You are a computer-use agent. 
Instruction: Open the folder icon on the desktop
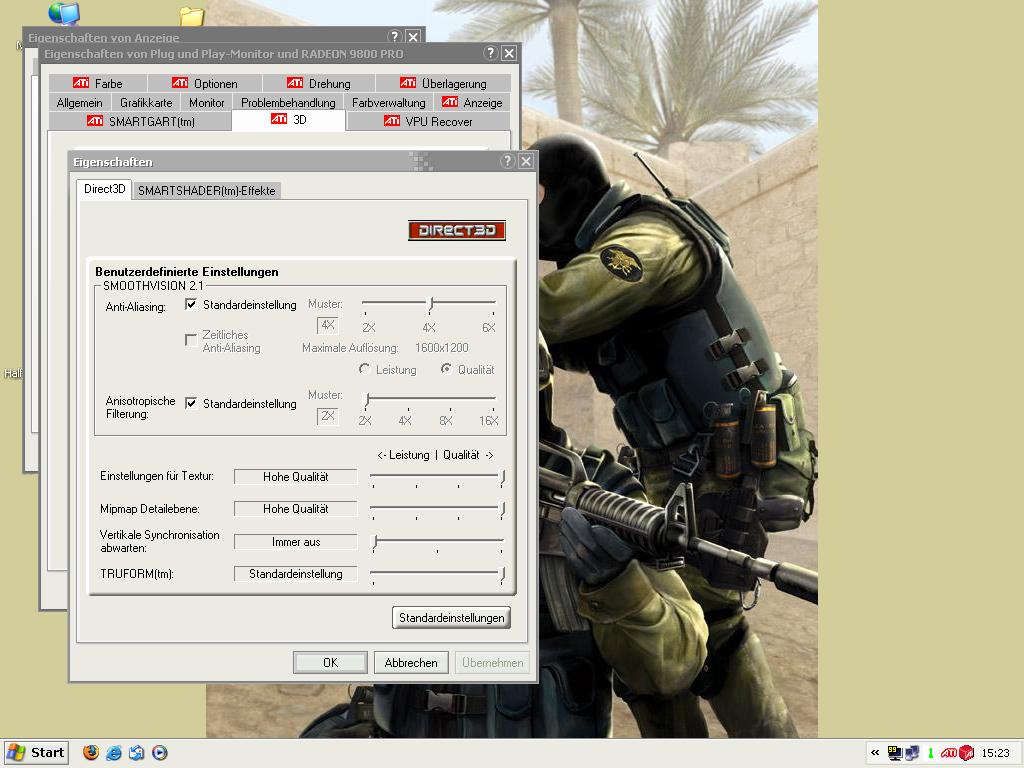pyautogui.click(x=192, y=16)
